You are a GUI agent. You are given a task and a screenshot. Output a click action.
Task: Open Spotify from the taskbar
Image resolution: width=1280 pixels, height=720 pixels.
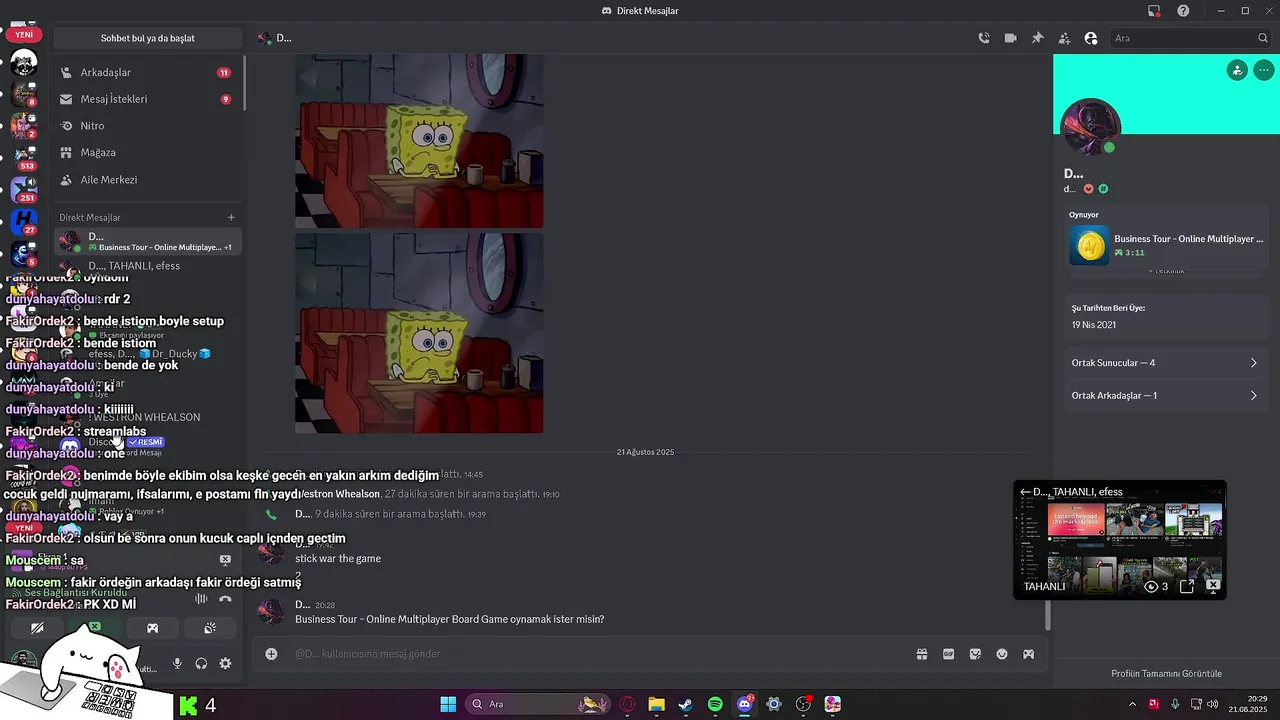tap(715, 704)
